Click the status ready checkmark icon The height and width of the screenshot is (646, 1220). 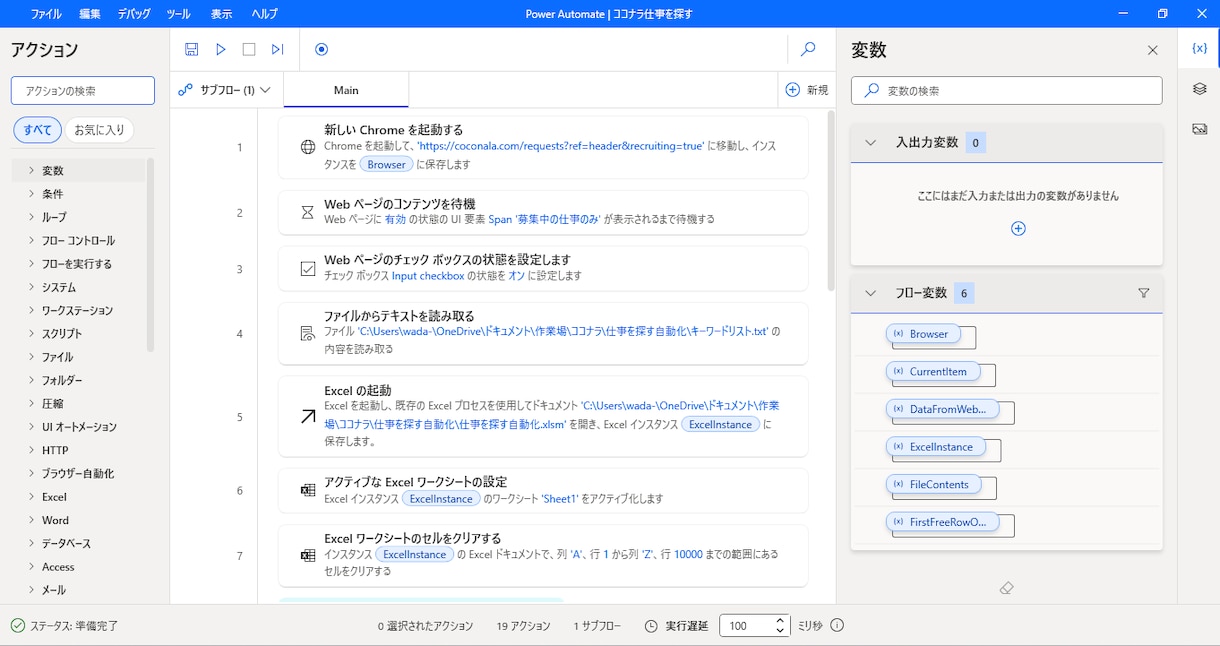[17, 625]
